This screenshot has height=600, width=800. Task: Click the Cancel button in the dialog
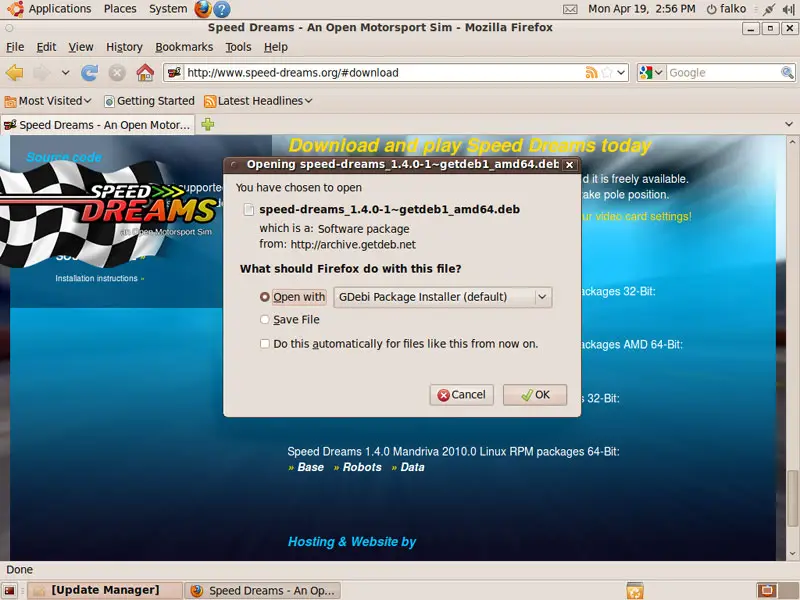point(461,395)
